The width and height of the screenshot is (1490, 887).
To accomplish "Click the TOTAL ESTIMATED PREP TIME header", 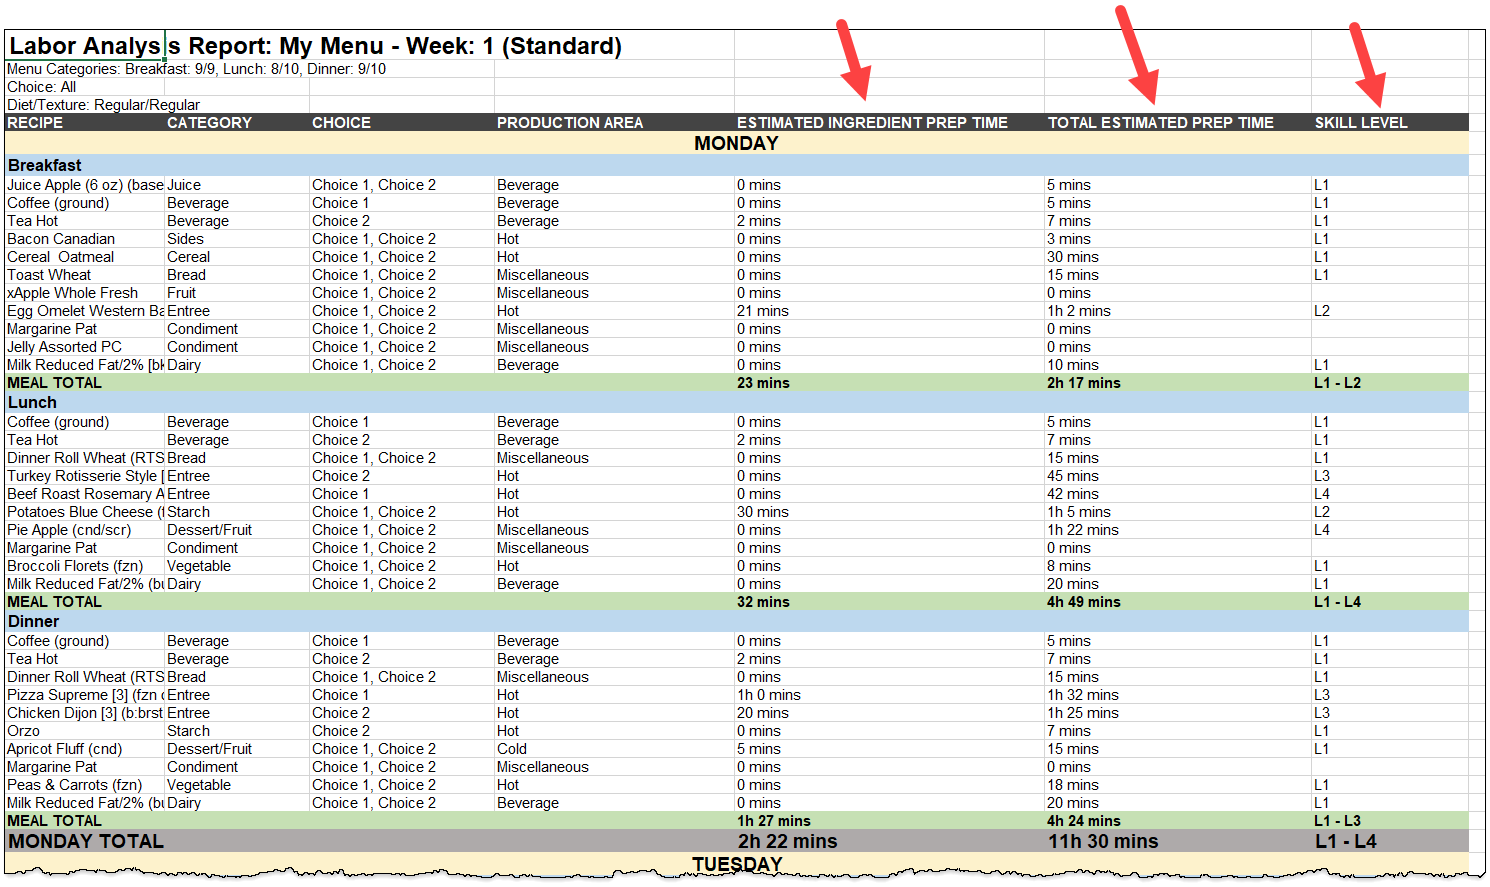I will click(1161, 123).
